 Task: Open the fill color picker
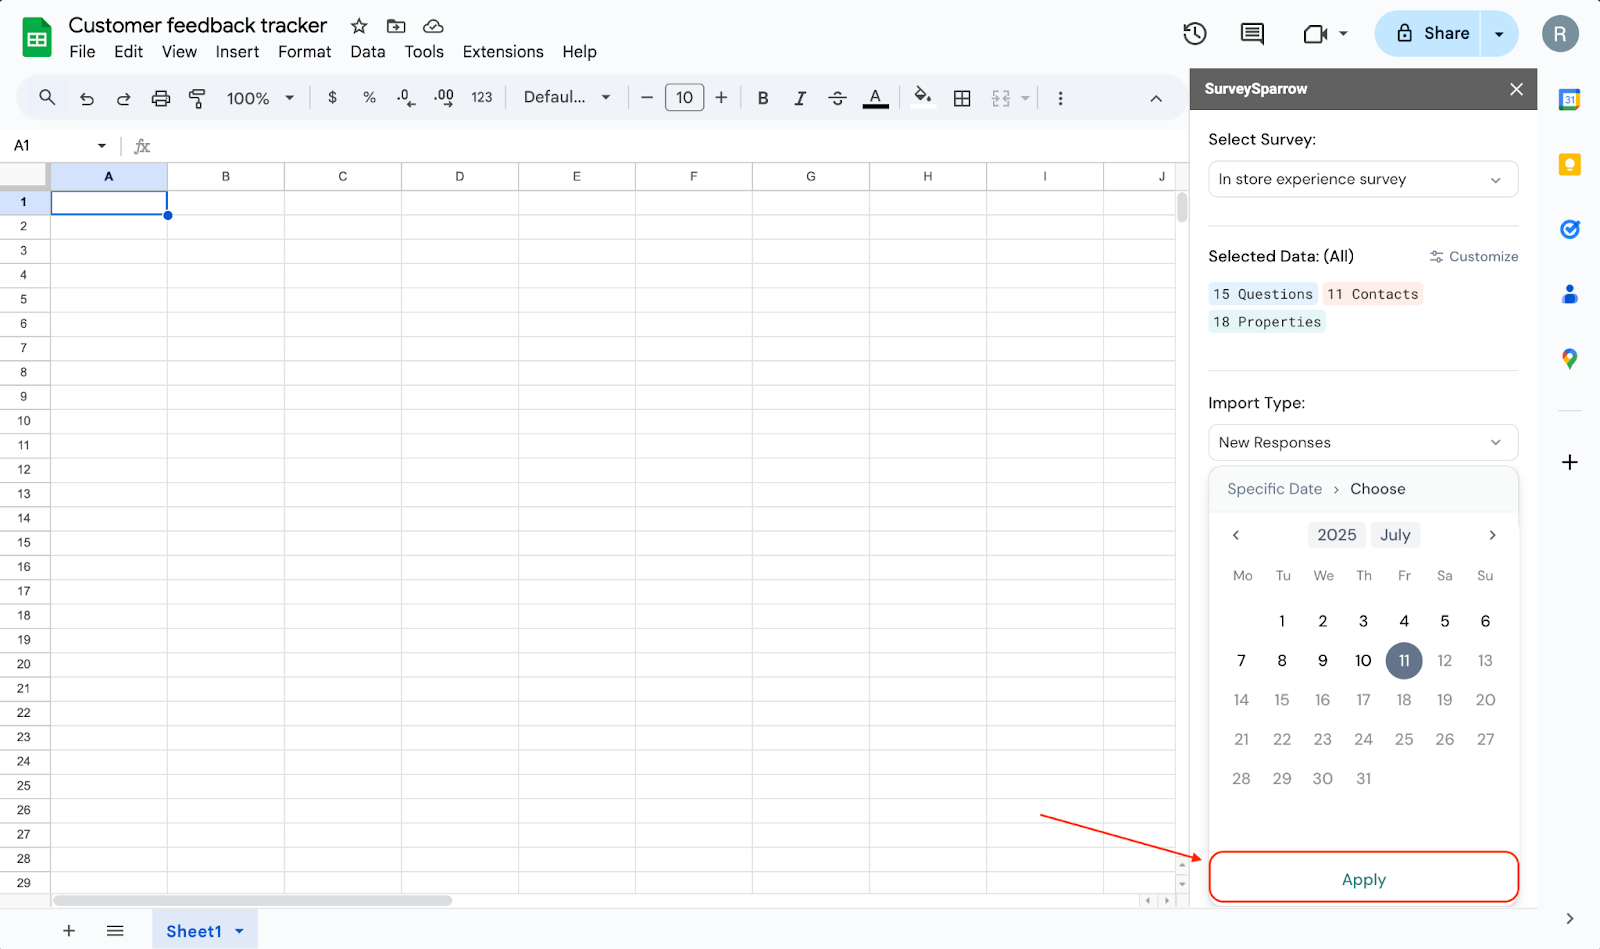pos(922,97)
